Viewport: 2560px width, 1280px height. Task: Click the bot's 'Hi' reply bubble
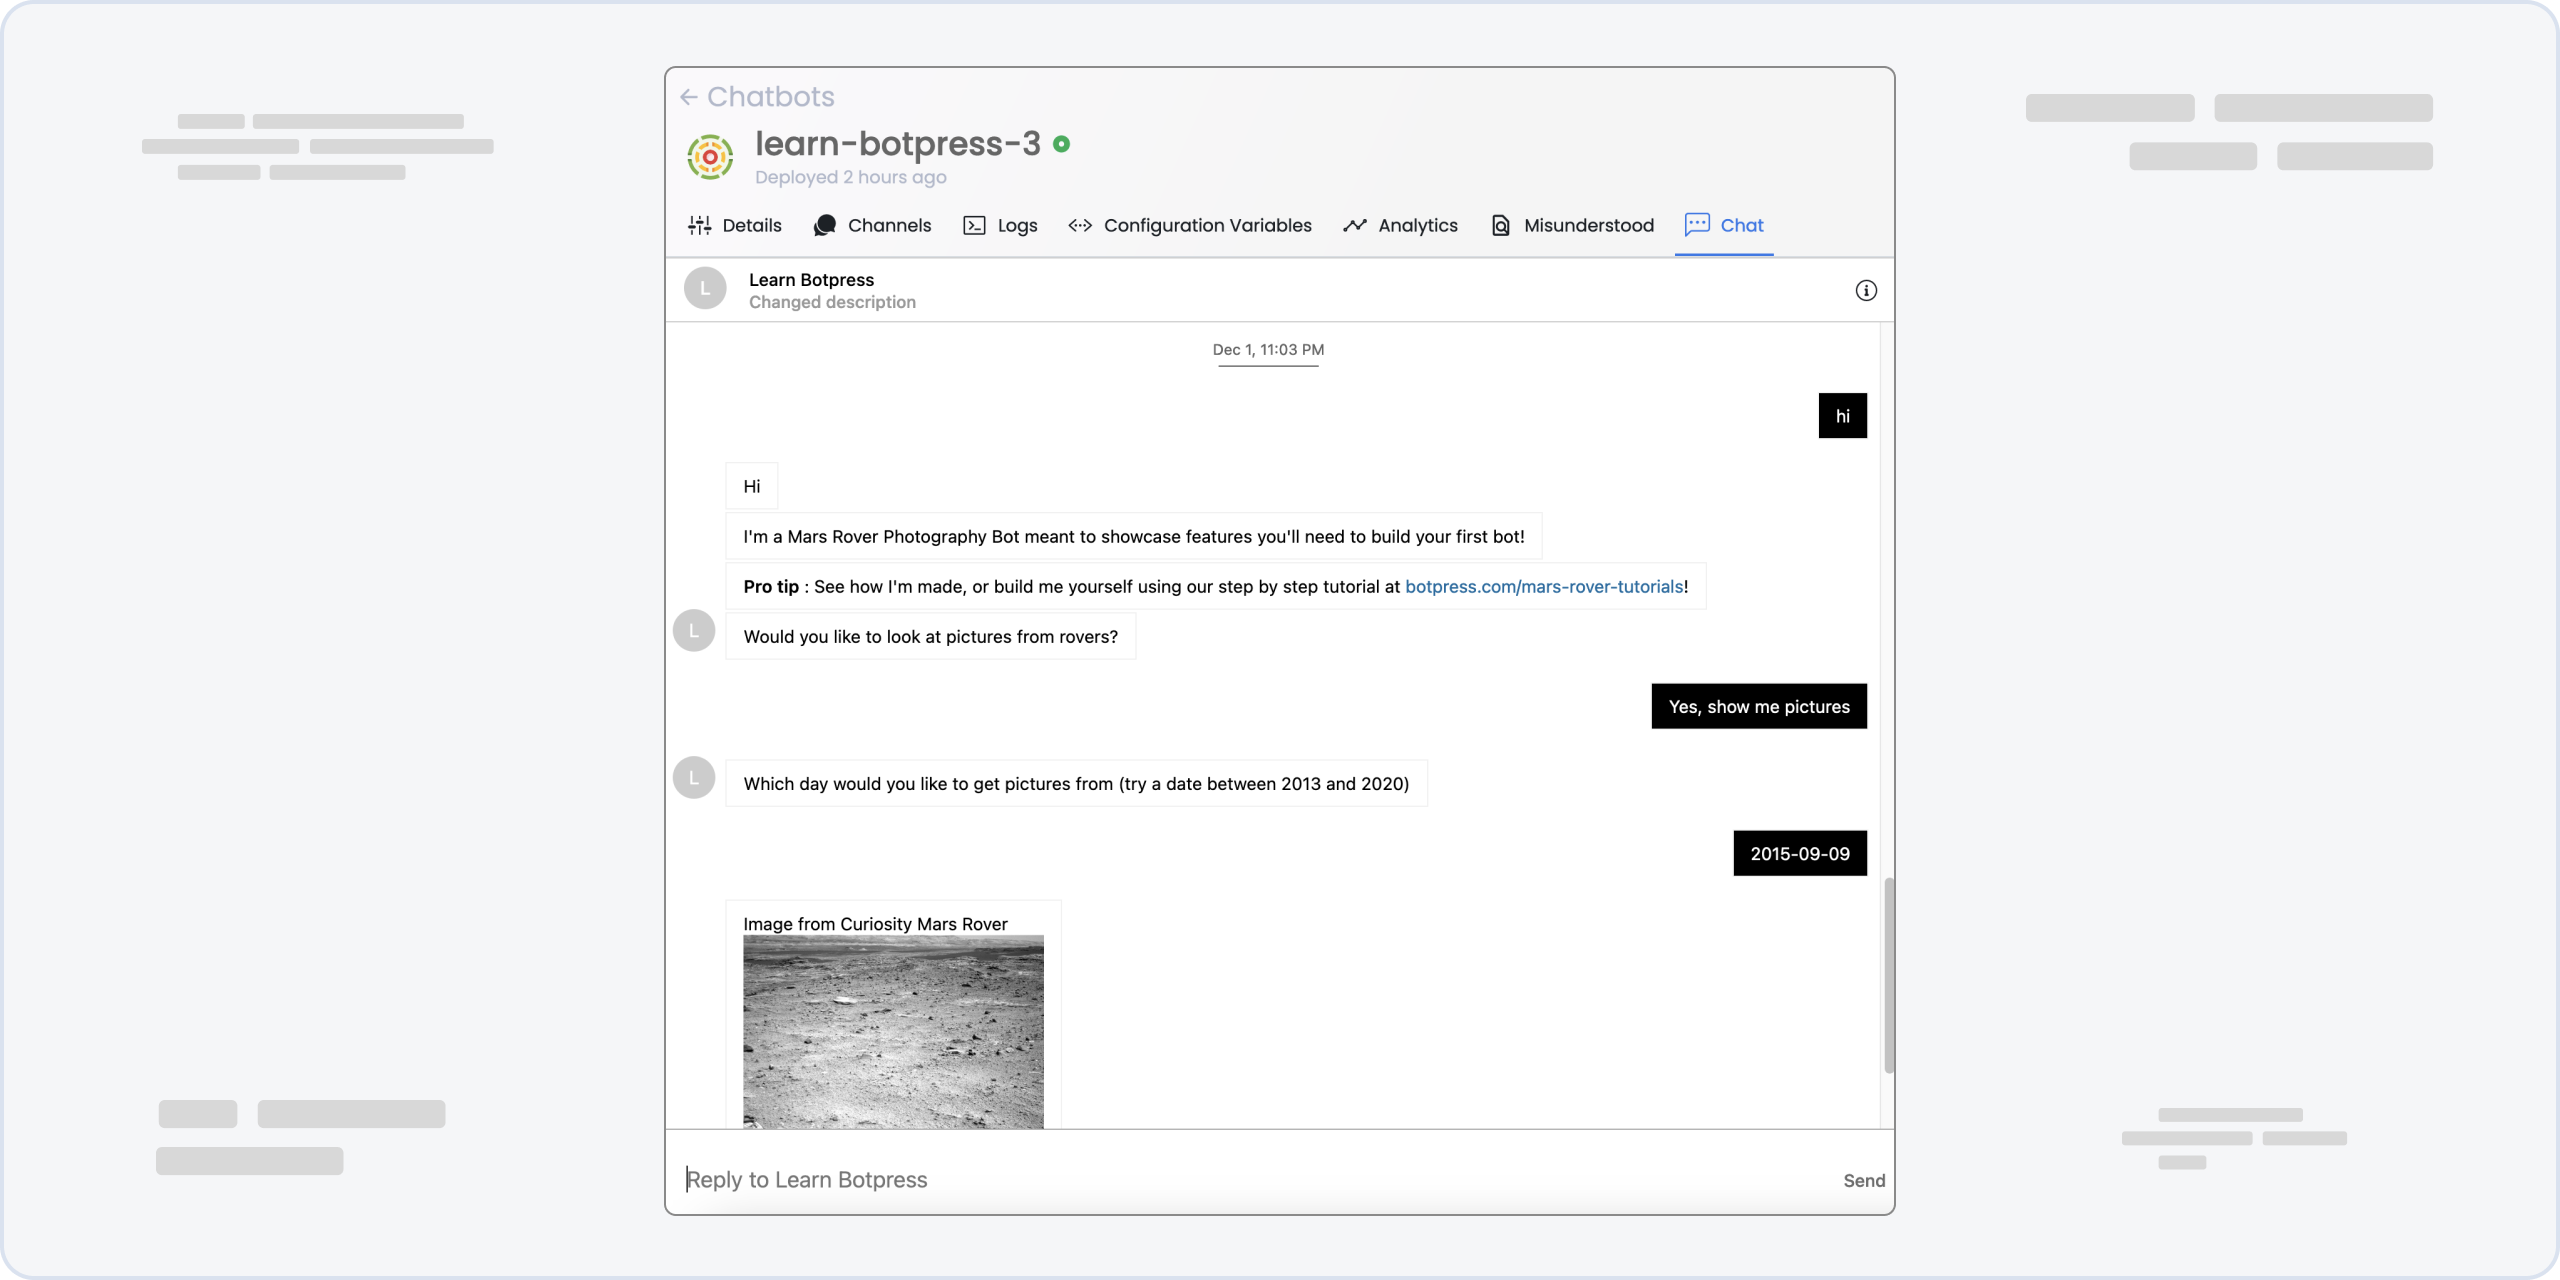coord(752,486)
